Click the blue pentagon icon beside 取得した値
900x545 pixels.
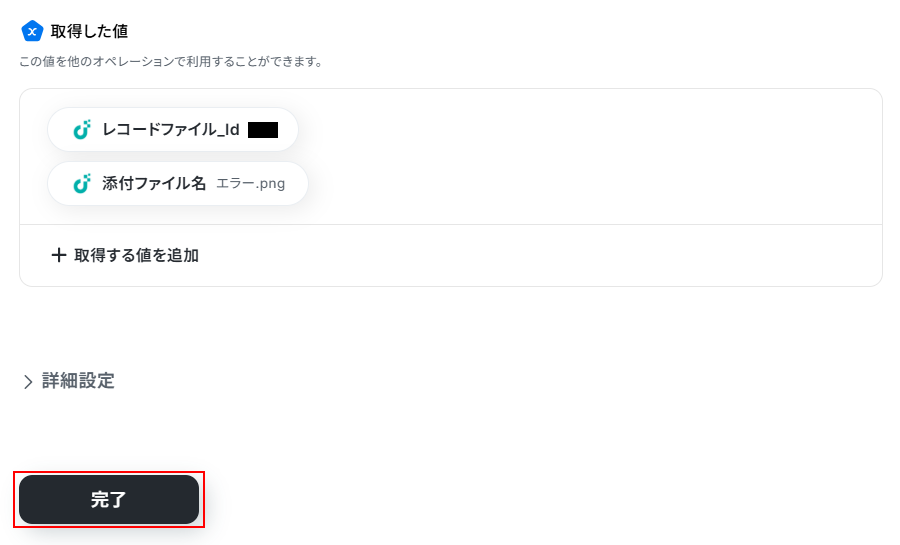(32, 31)
